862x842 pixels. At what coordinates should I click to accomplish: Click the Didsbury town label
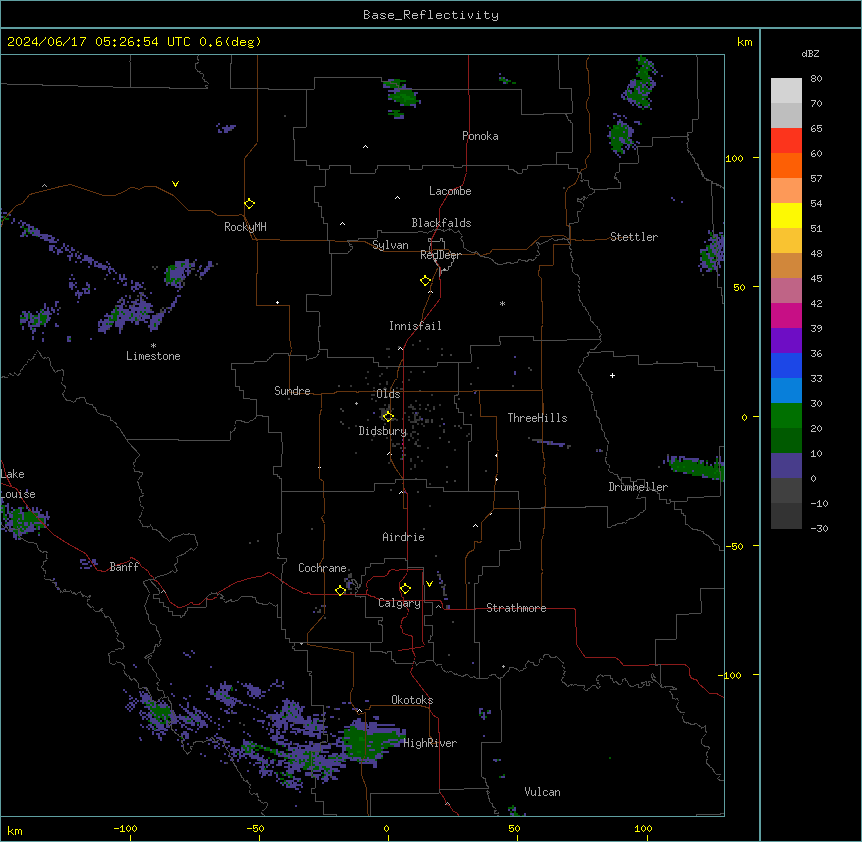coord(383,431)
